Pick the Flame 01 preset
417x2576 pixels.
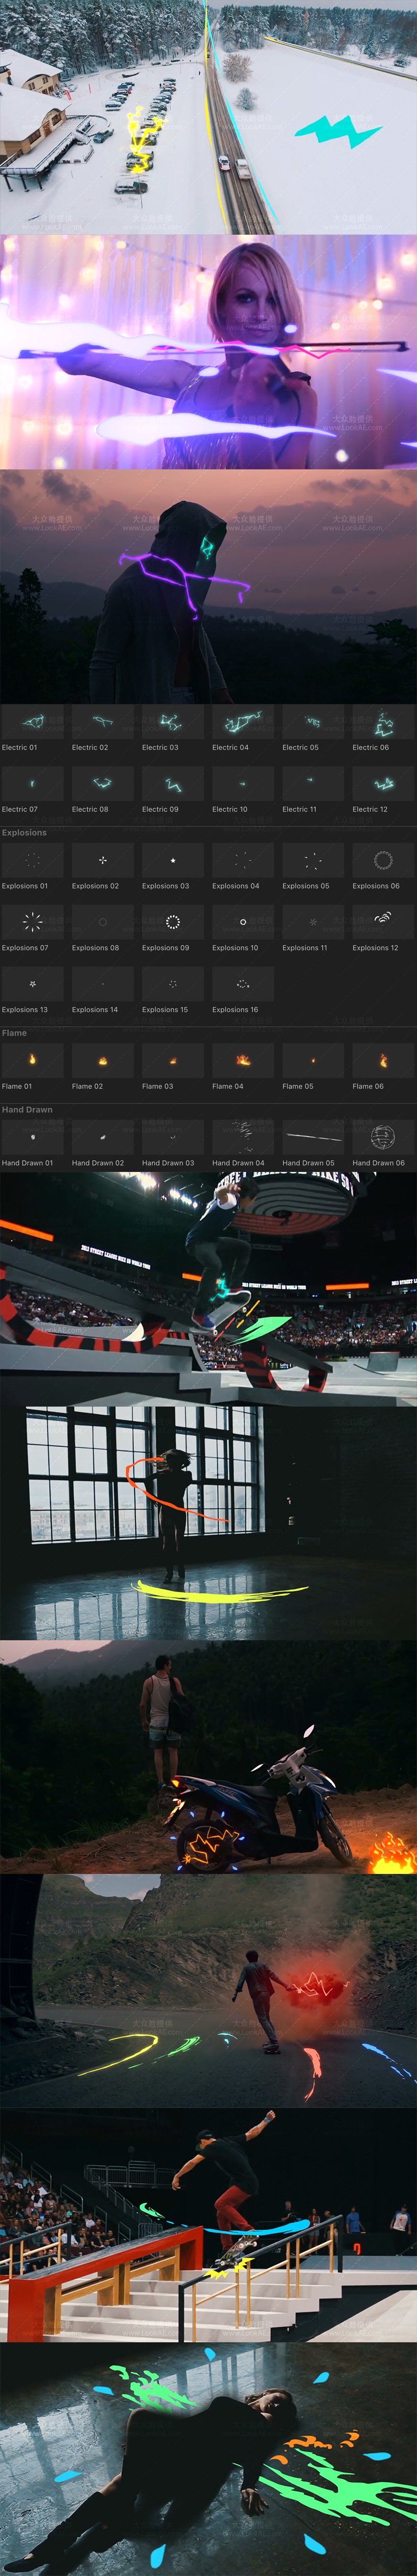33,1060
